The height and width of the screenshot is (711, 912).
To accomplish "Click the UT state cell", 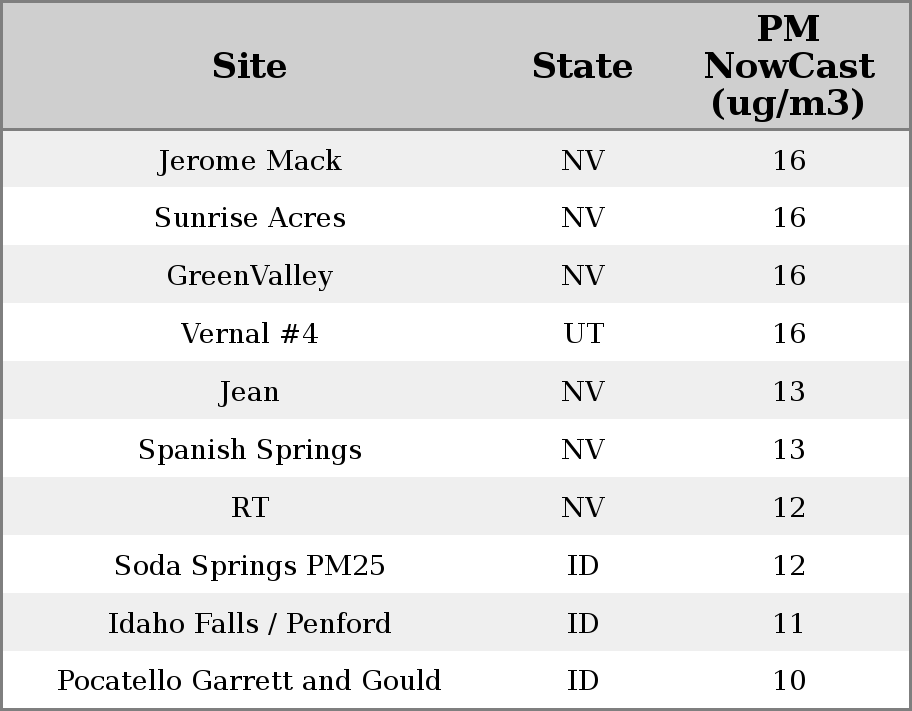I will [583, 334].
